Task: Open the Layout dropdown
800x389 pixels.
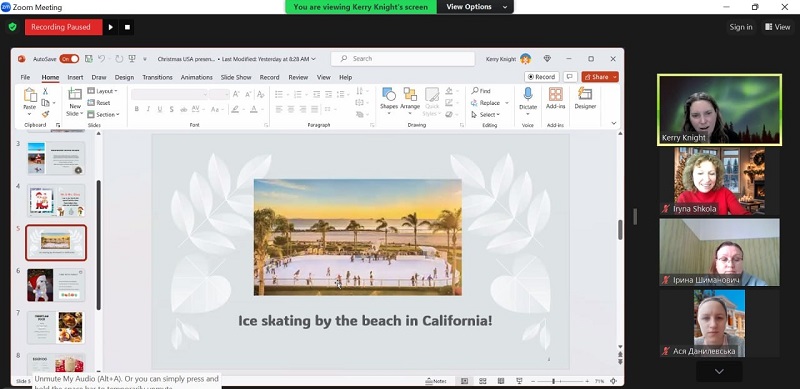Action: [x=103, y=91]
